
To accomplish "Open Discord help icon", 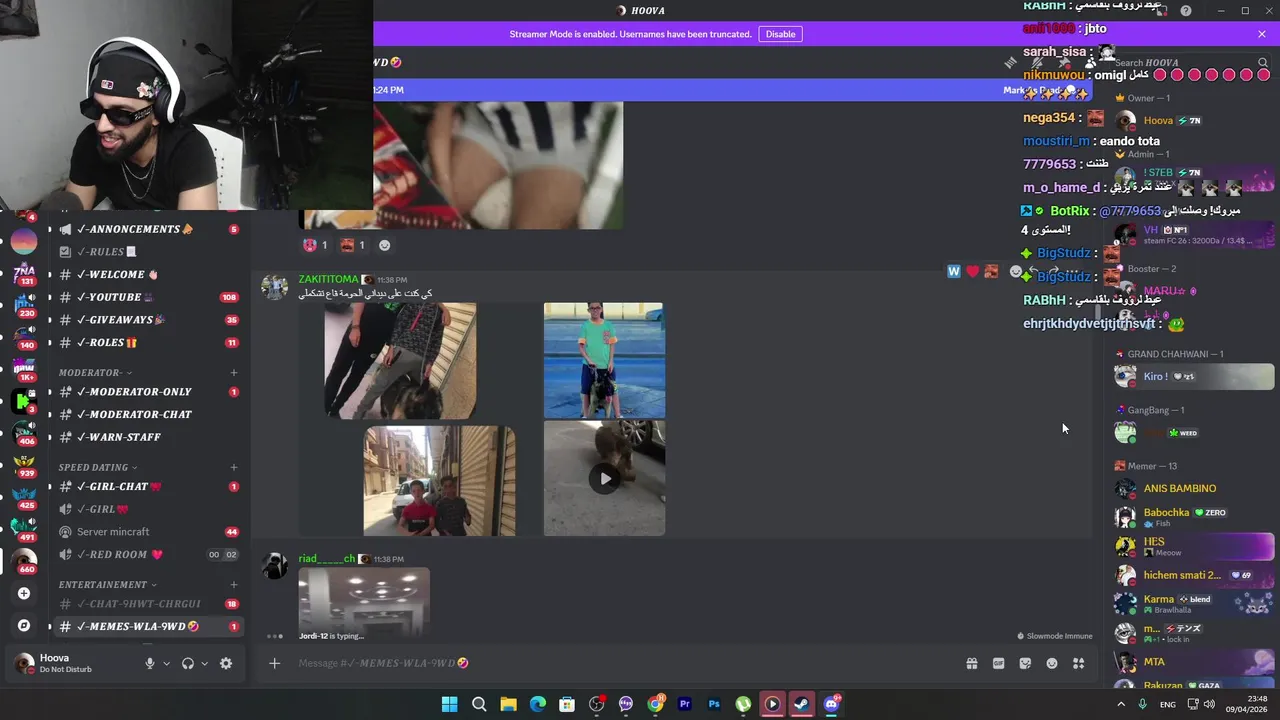I will [x=1186, y=11].
